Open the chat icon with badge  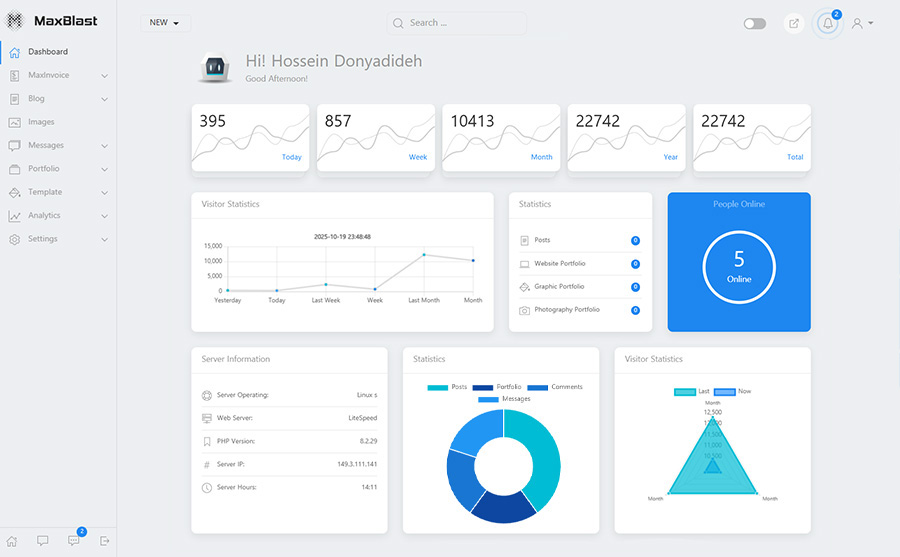(73, 541)
